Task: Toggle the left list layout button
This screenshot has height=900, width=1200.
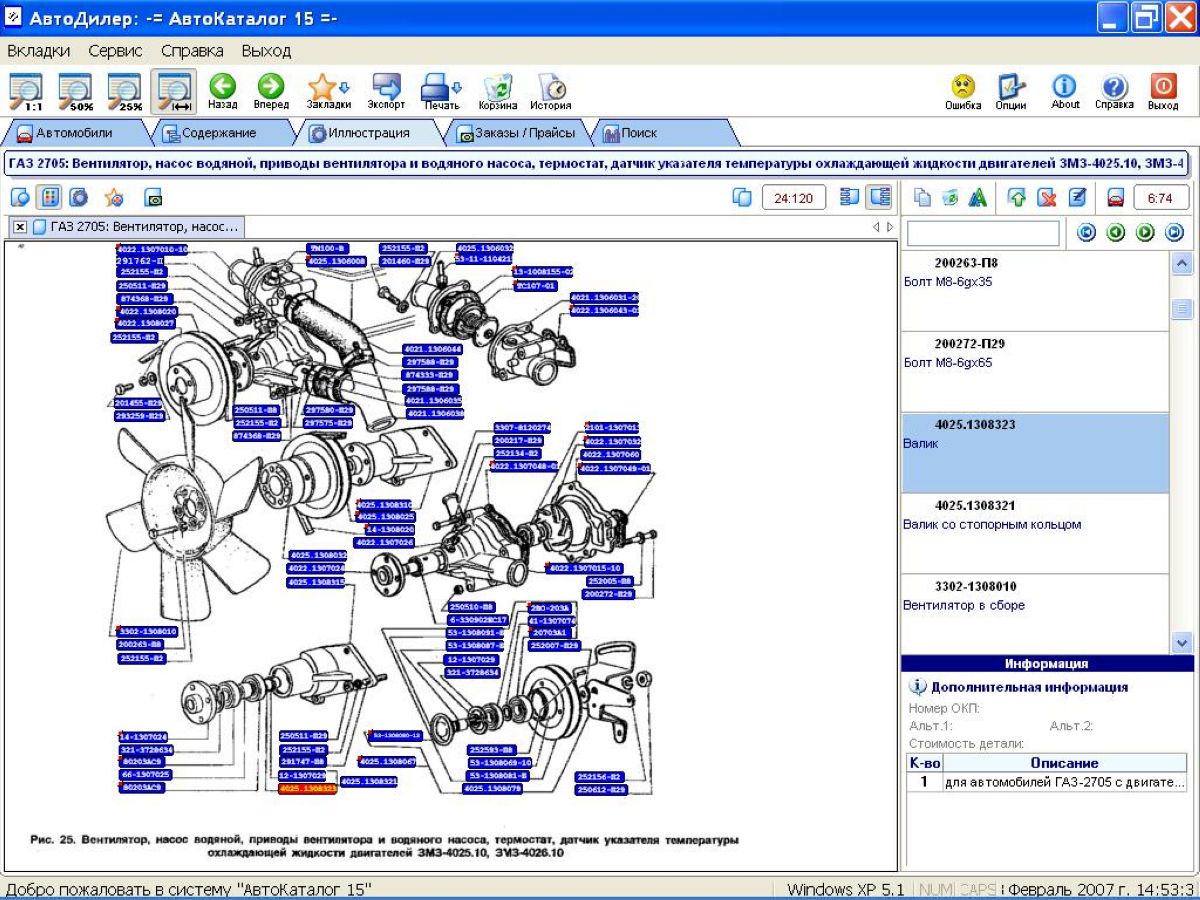Action: click(850, 197)
